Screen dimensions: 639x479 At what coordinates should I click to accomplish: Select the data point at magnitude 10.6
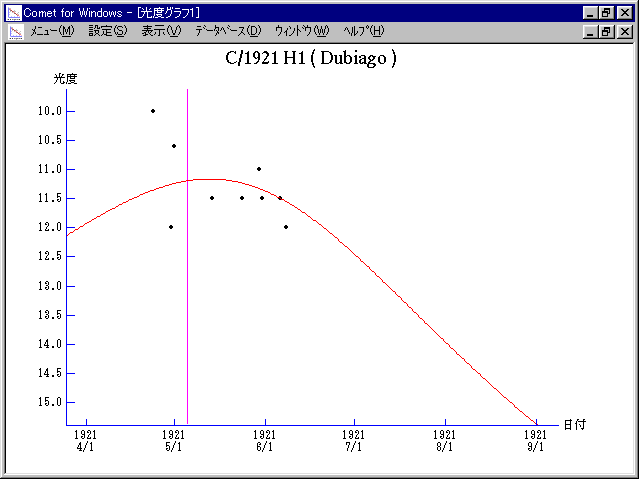[x=174, y=146]
